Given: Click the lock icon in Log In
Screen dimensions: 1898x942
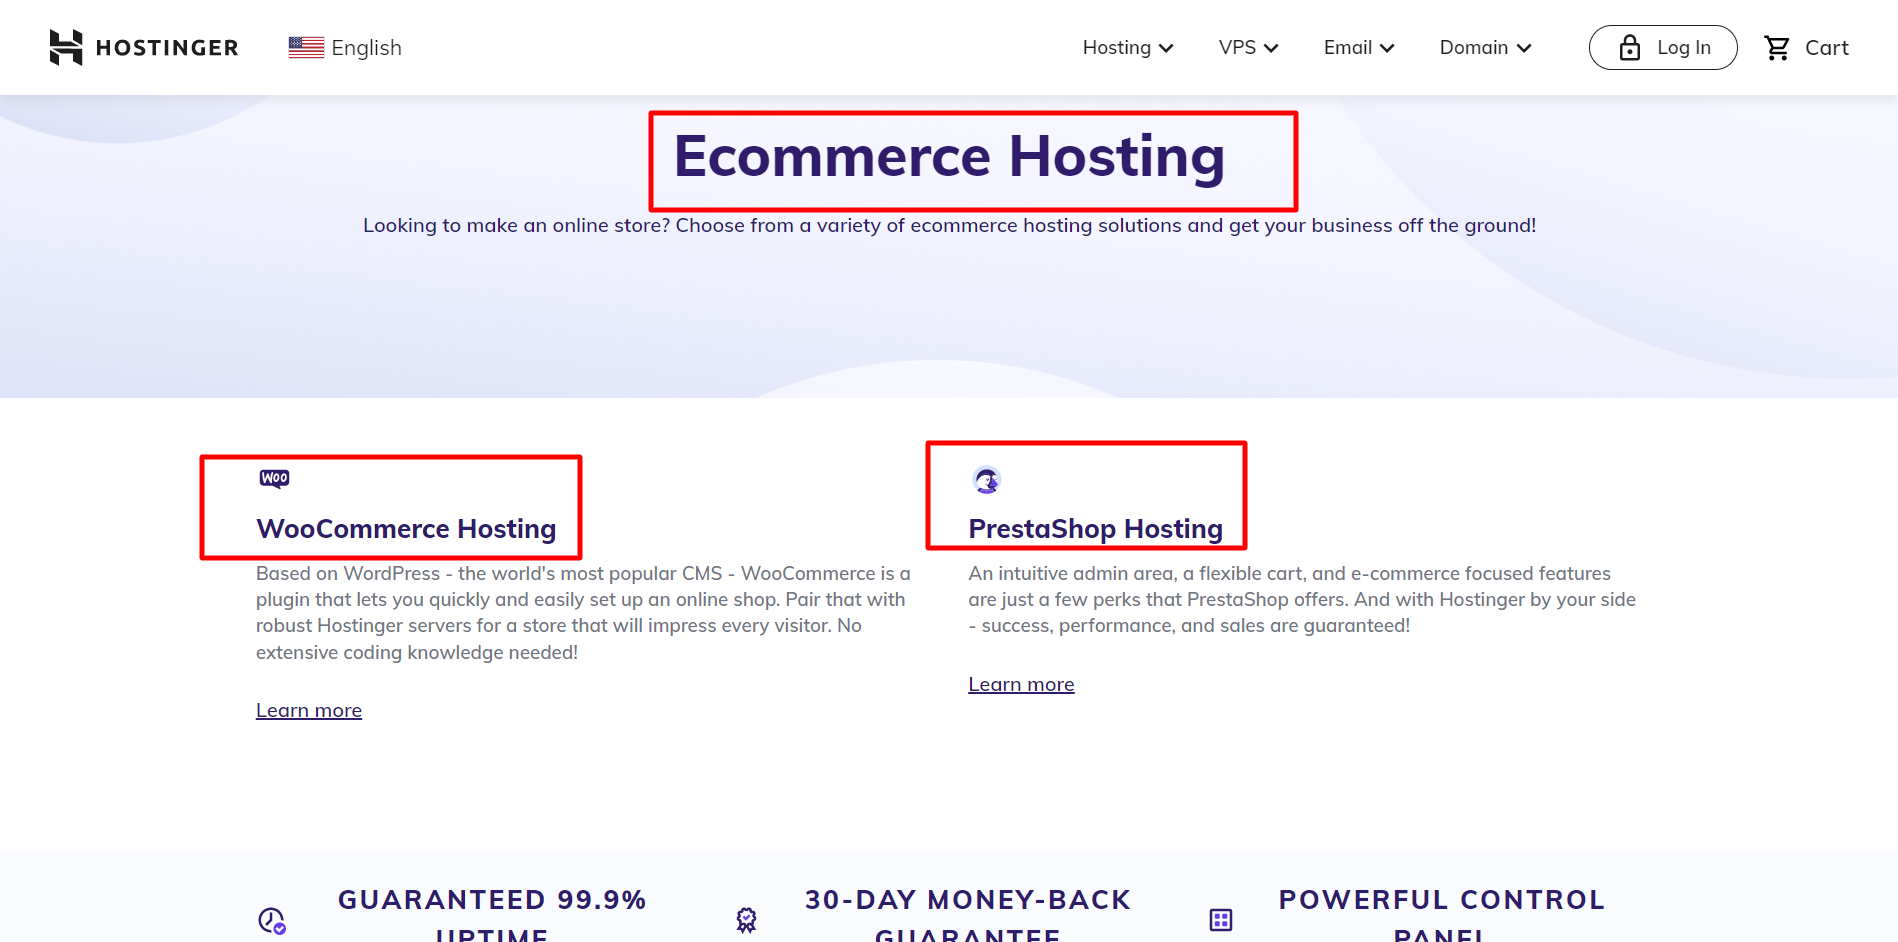Looking at the screenshot, I should pyautogui.click(x=1630, y=47).
